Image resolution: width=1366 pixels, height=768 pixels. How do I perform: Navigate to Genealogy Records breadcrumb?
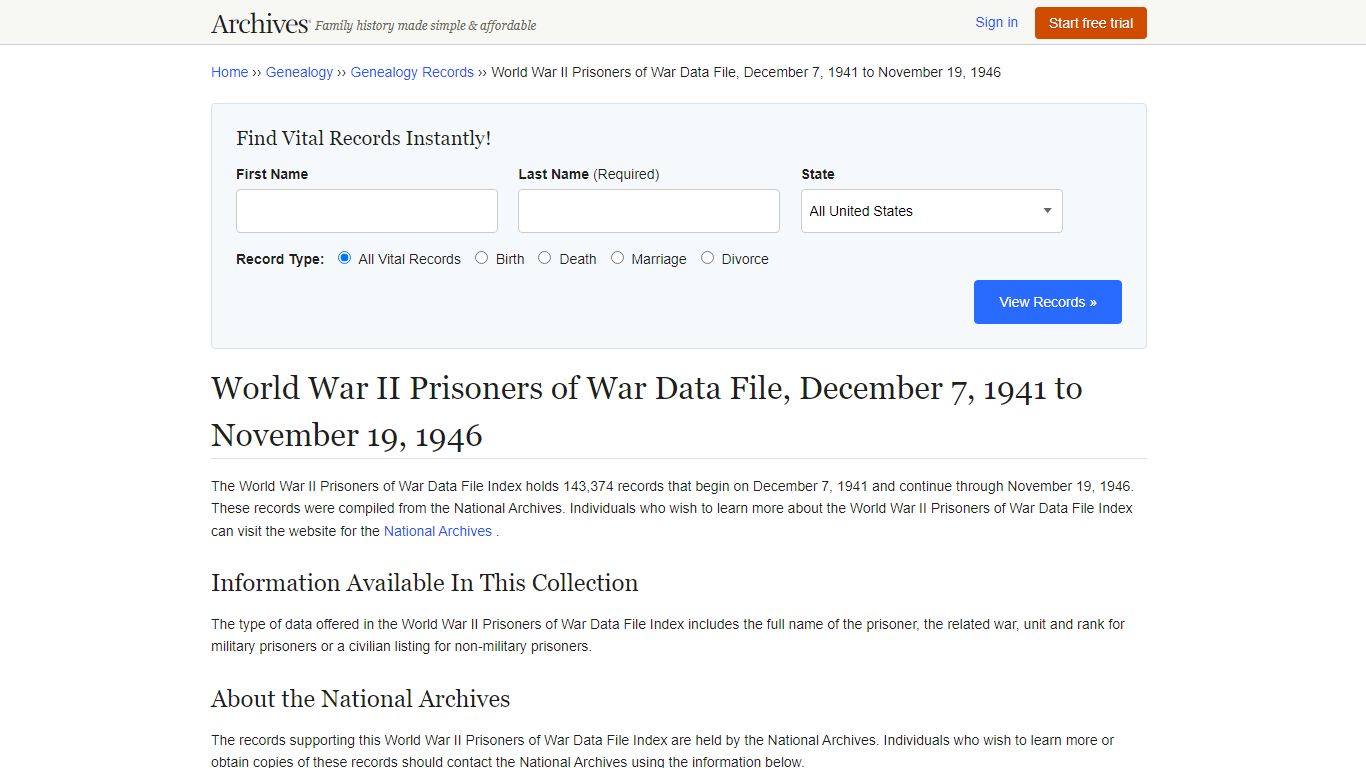[x=412, y=72]
